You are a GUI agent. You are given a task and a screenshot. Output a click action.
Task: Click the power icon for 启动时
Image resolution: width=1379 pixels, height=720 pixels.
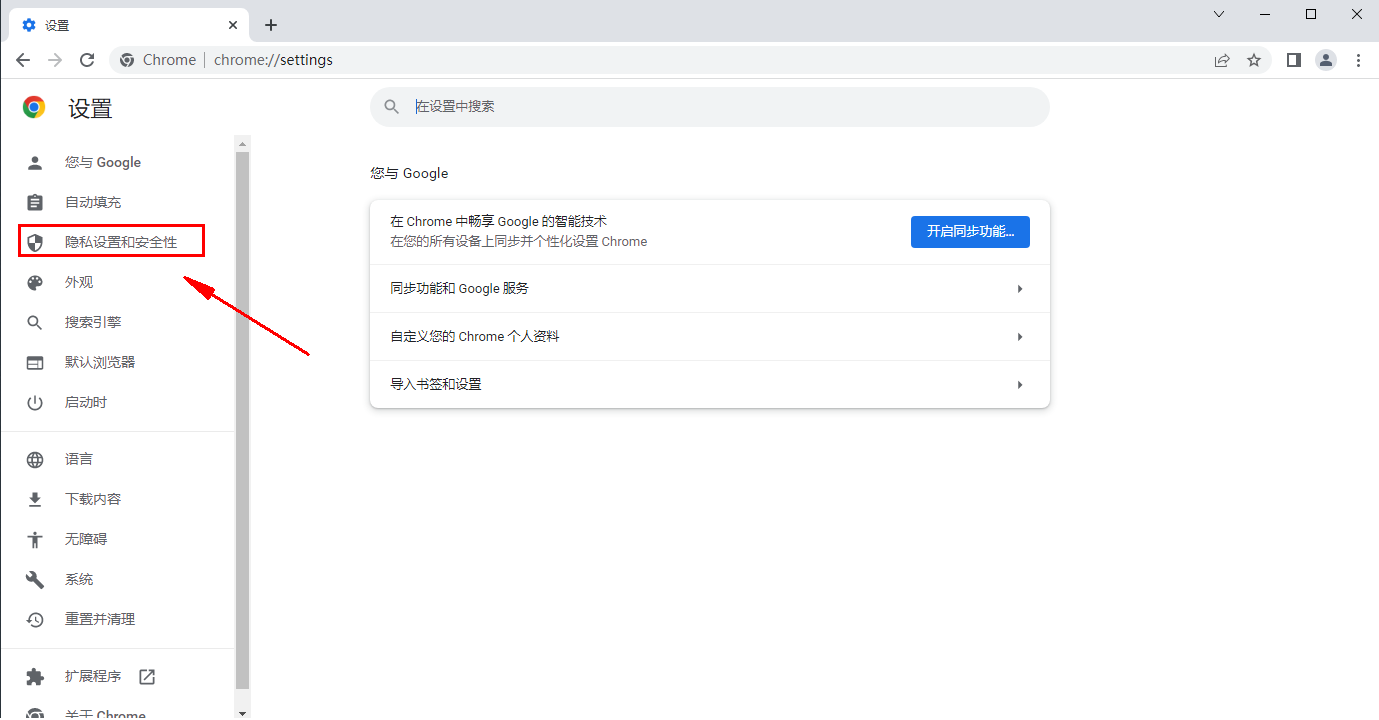[35, 402]
